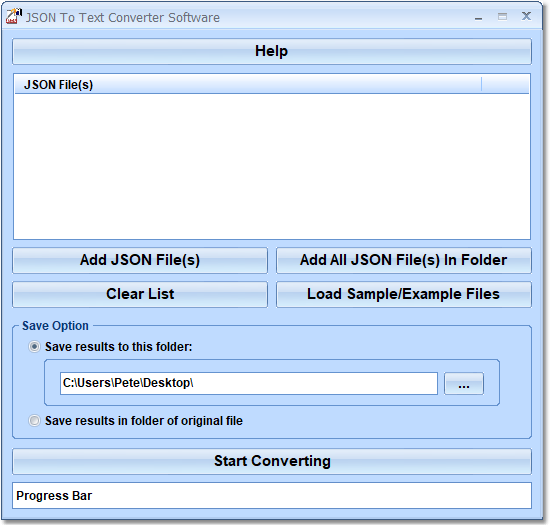Viewport: 550px width, 527px height.
Task: Open the Help button
Action: pyautogui.click(x=272, y=51)
